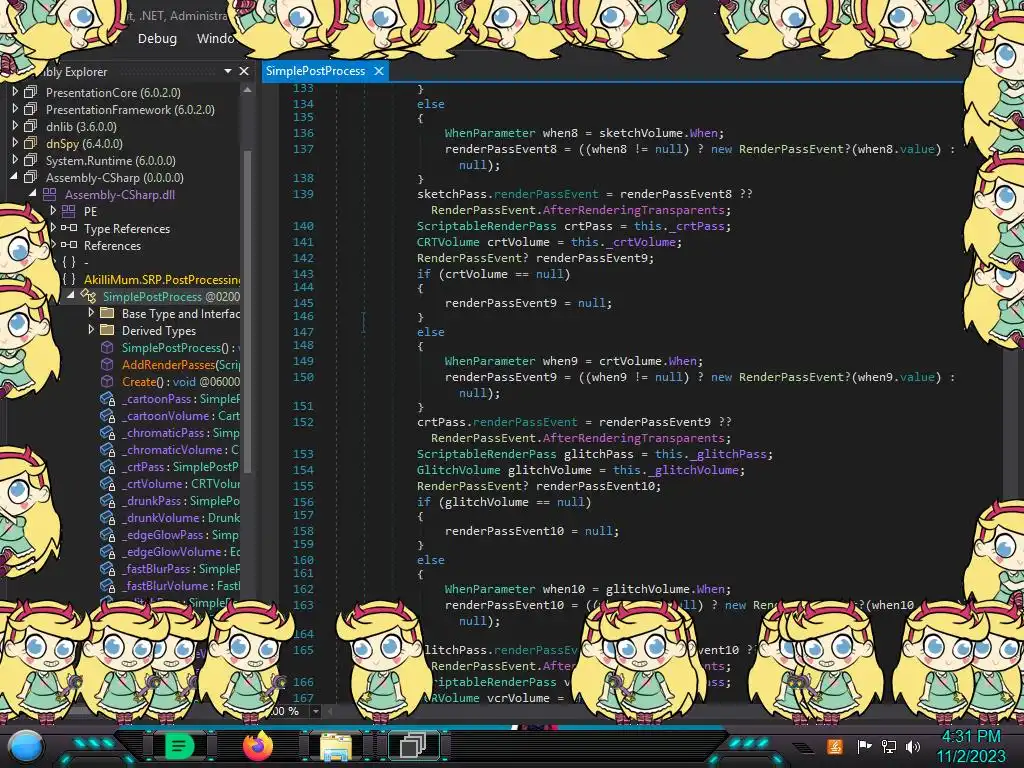Follow the _crtPass reference on line 140

coord(697,226)
